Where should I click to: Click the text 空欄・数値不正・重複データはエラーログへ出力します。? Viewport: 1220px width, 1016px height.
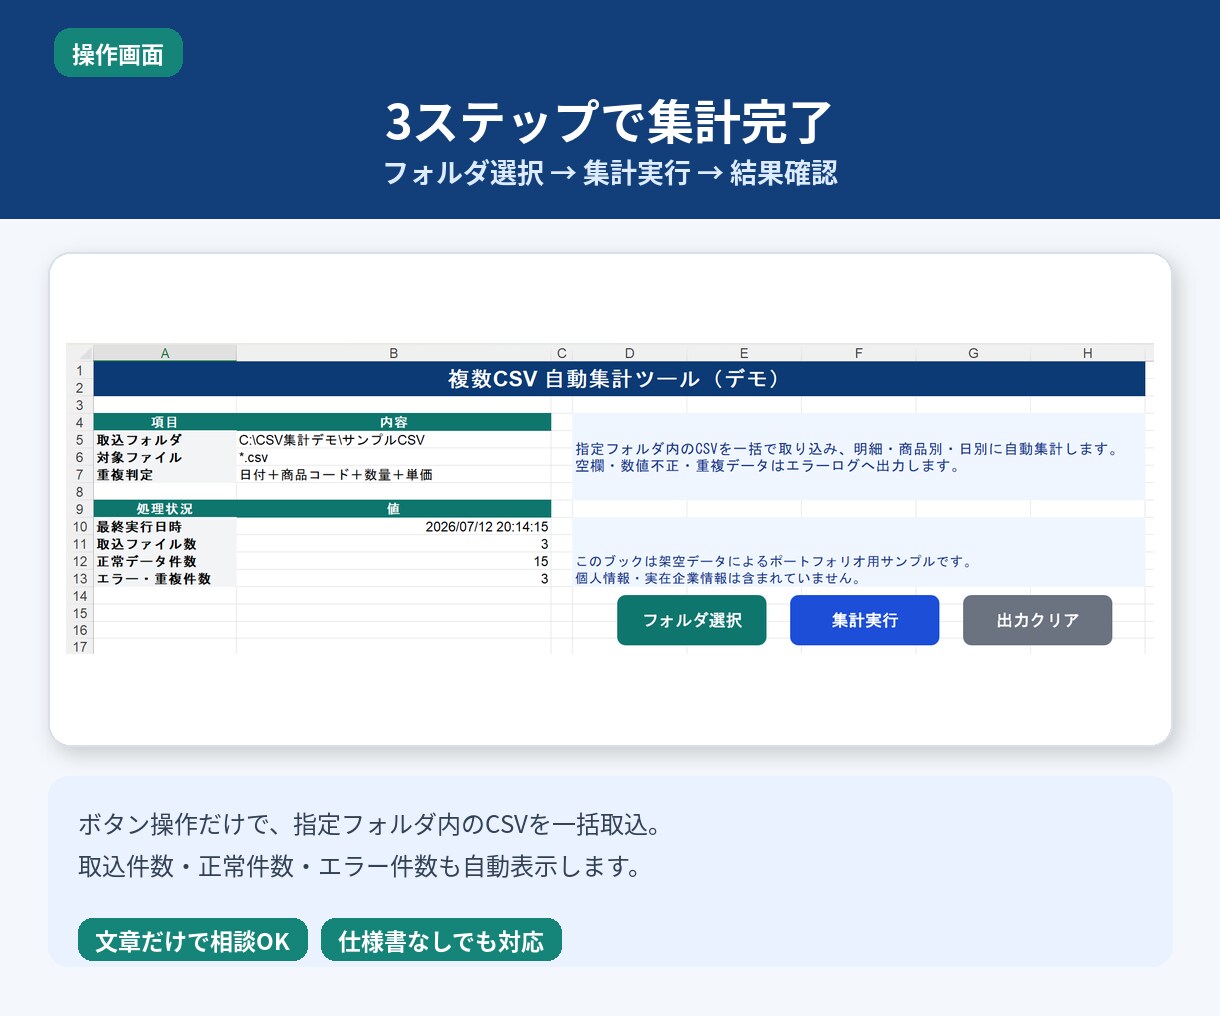[768, 466]
